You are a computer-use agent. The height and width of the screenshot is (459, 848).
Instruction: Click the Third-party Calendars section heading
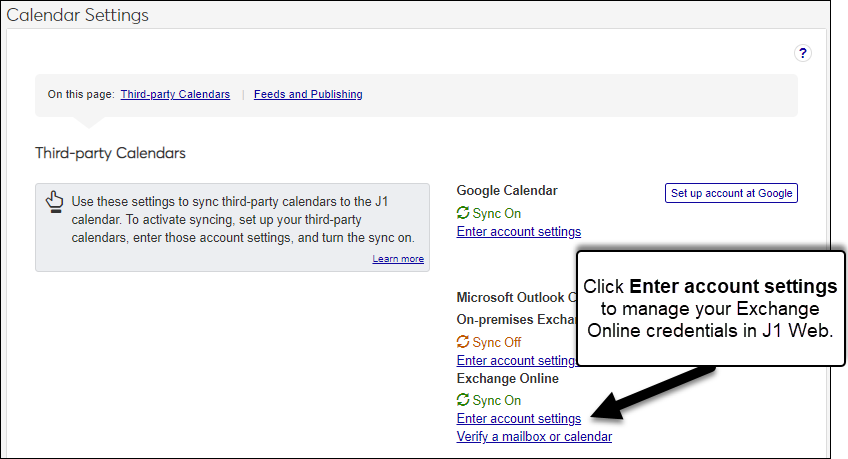click(x=110, y=153)
